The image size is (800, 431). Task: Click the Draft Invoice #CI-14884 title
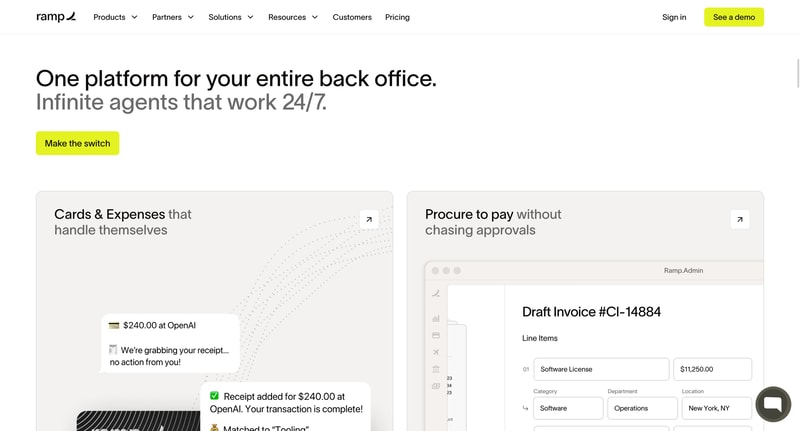point(591,312)
